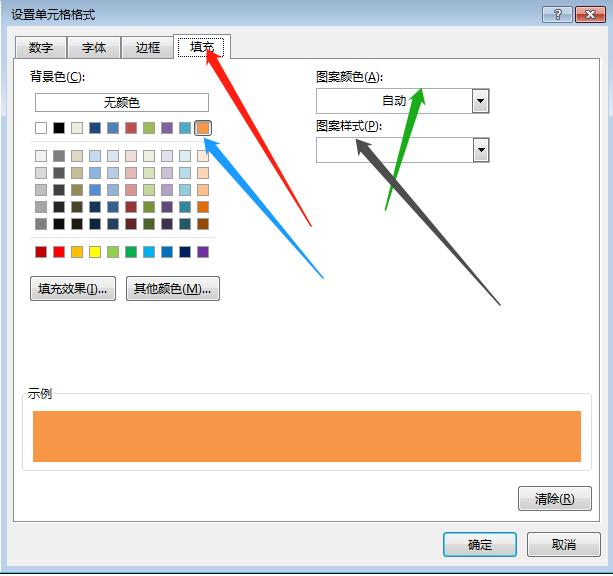
Task: Cancel with the 取消 button
Action: [563, 544]
